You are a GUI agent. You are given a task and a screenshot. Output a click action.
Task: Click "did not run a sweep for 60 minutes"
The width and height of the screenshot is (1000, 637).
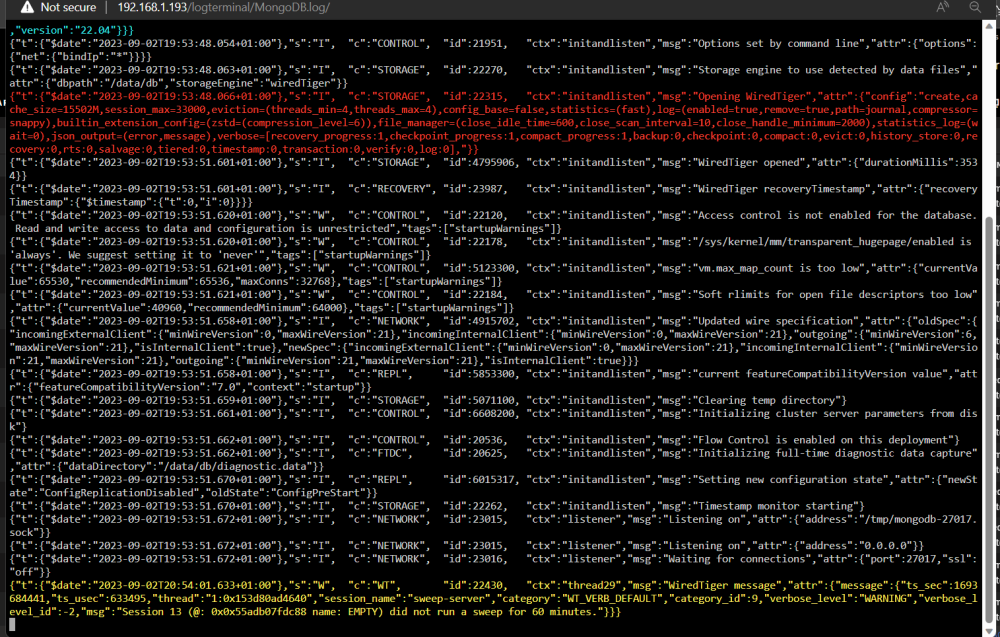pyautogui.click(x=492, y=612)
